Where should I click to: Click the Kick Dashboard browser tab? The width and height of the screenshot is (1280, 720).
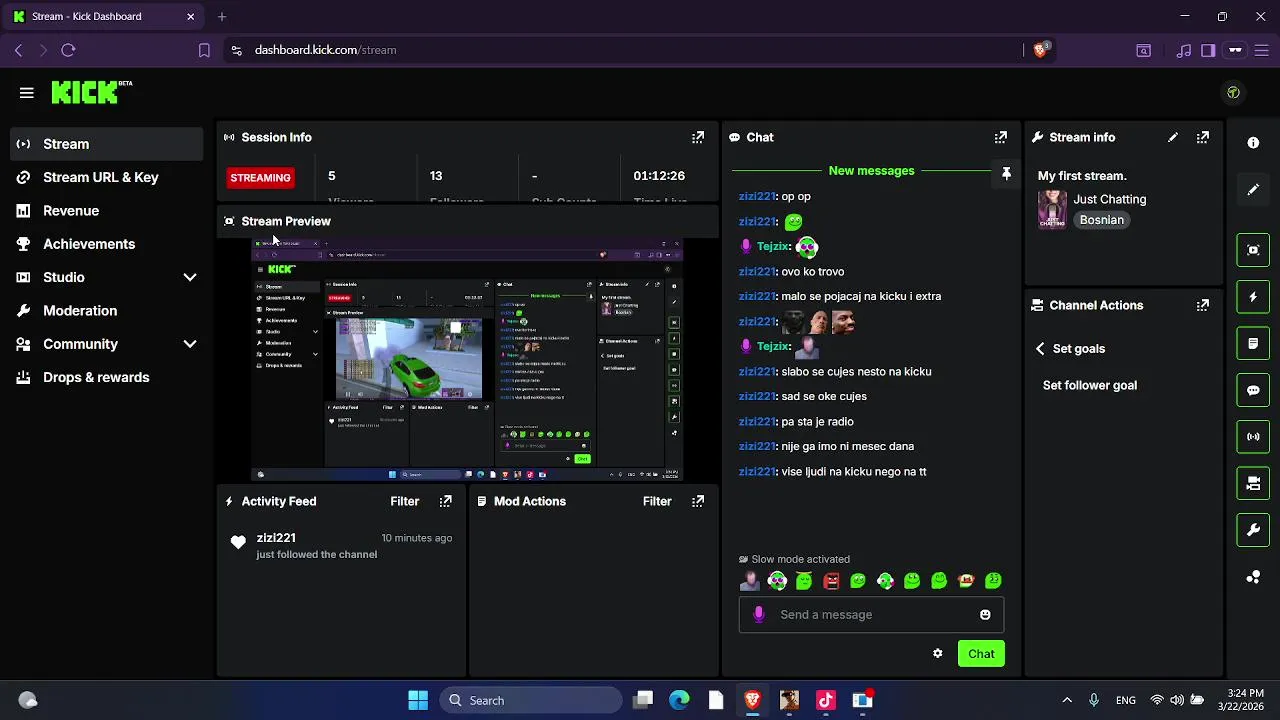(105, 16)
